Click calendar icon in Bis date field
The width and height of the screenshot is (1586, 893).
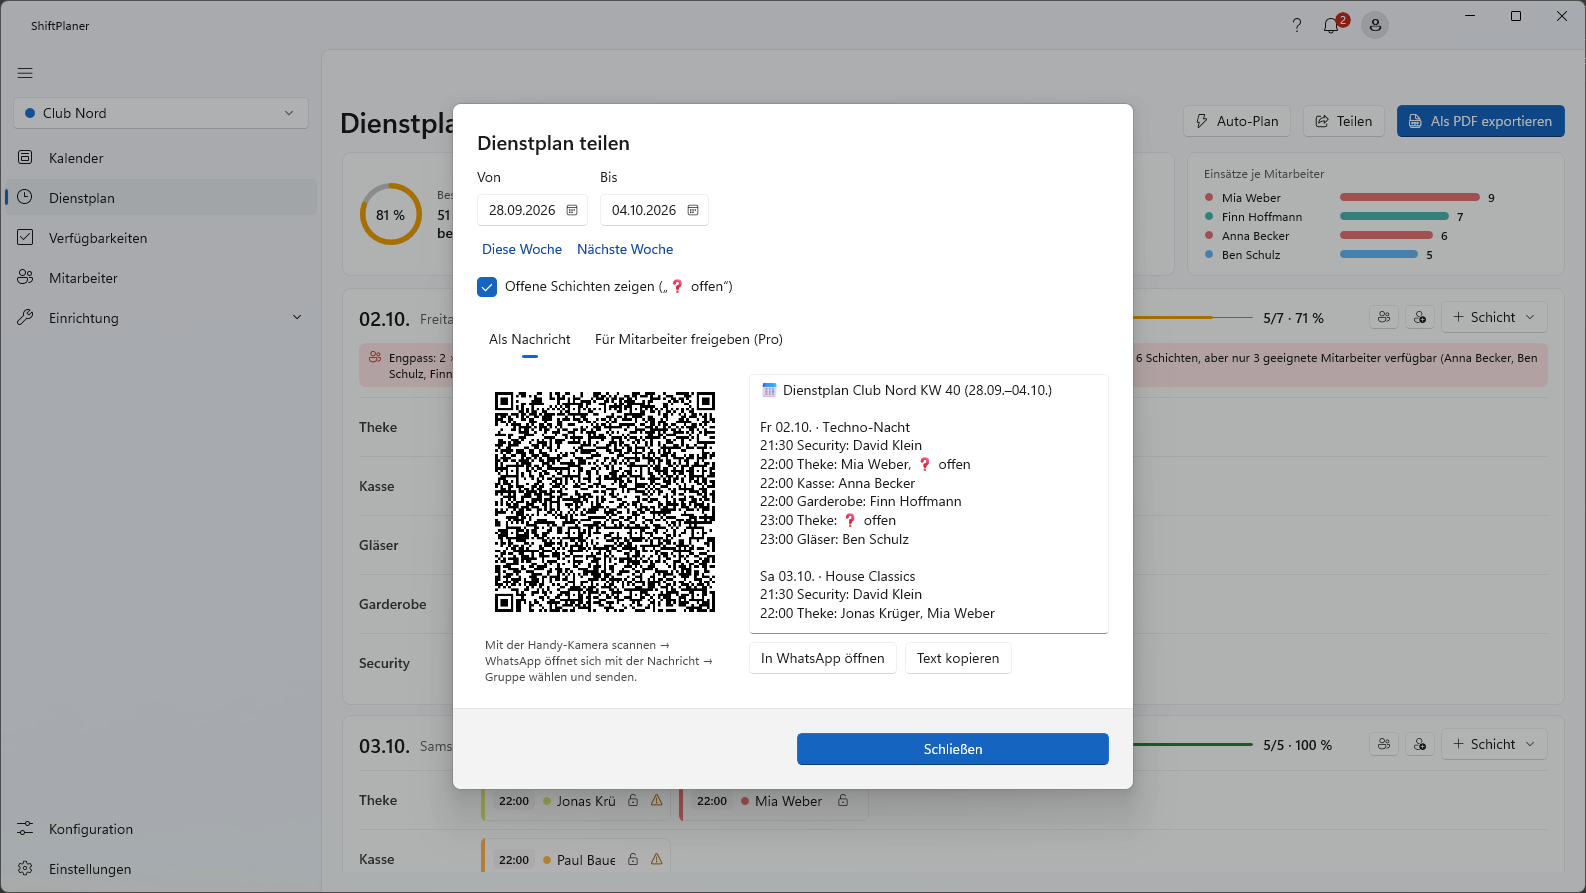click(693, 210)
